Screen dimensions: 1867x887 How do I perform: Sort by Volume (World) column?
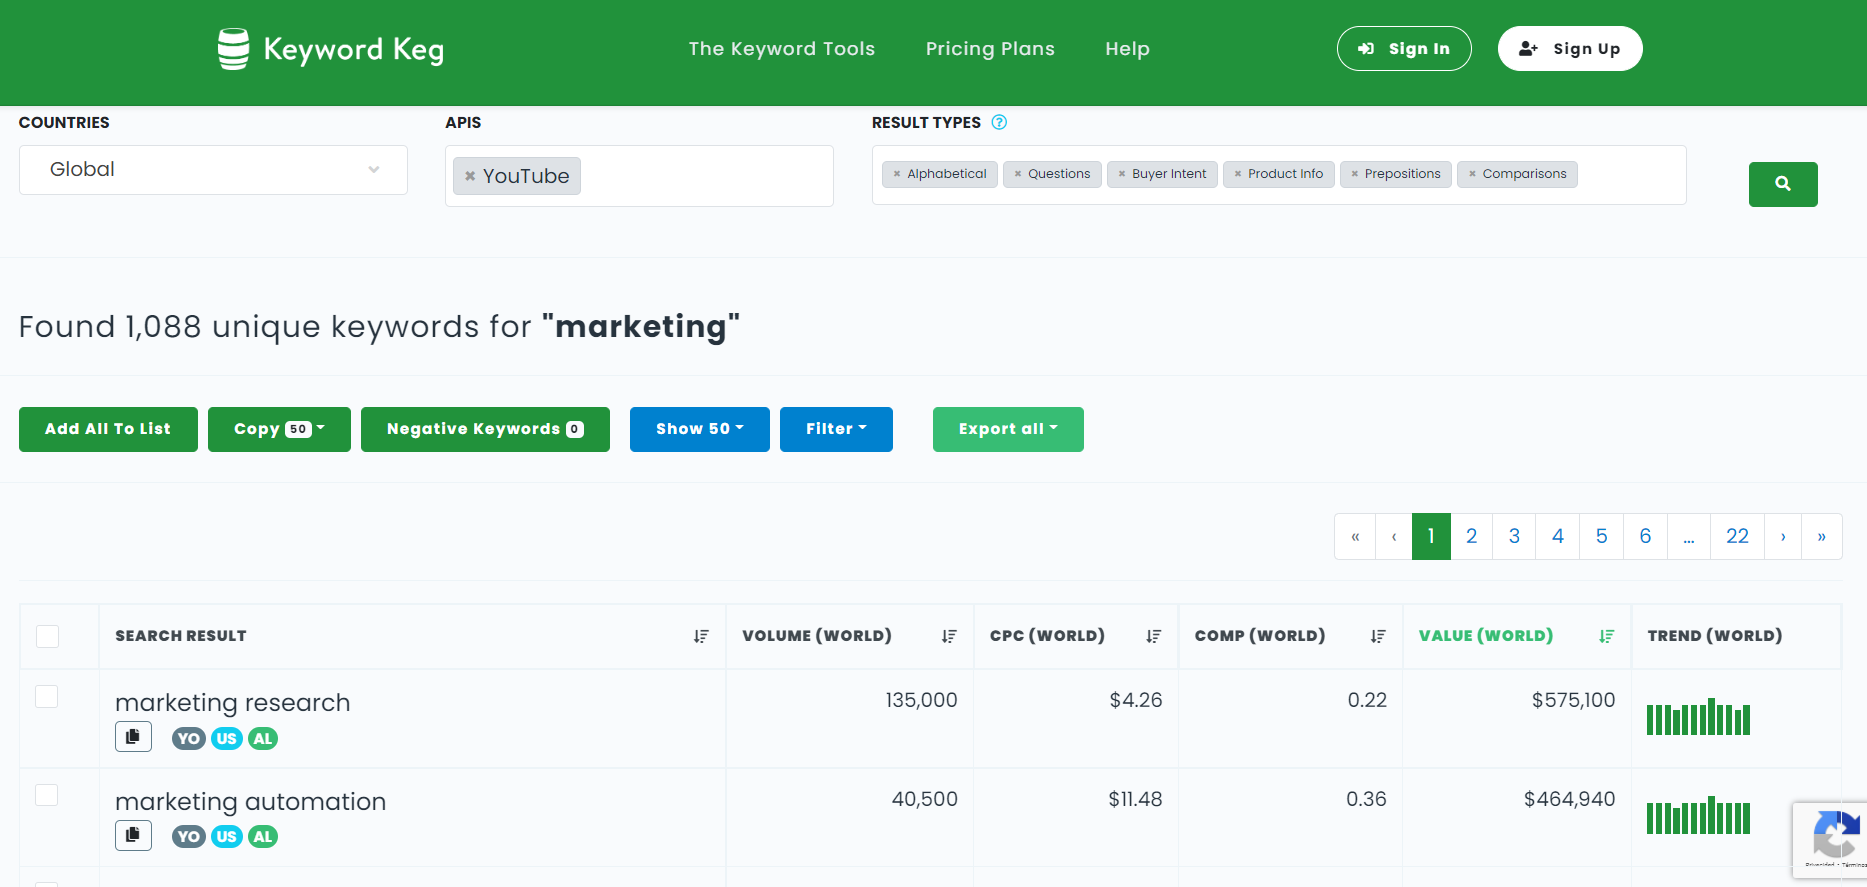pyautogui.click(x=949, y=636)
